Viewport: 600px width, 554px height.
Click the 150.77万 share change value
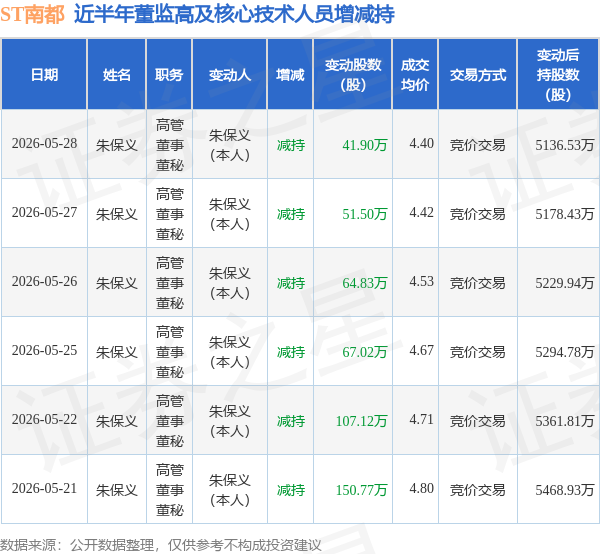click(x=362, y=490)
